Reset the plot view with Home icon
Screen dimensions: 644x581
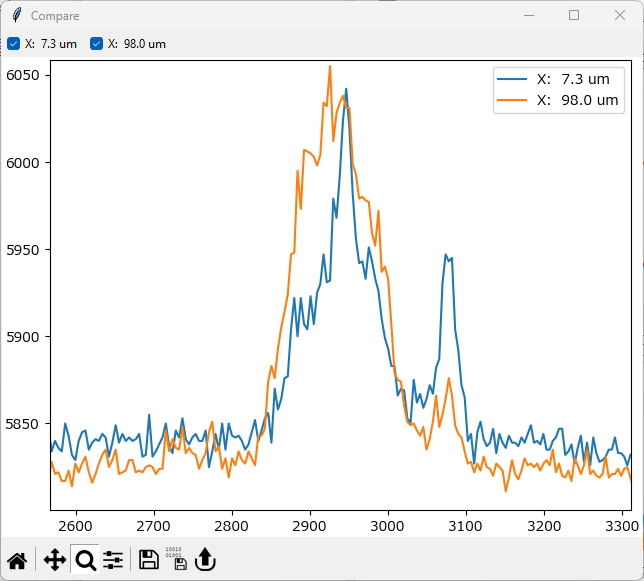pyautogui.click(x=17, y=560)
